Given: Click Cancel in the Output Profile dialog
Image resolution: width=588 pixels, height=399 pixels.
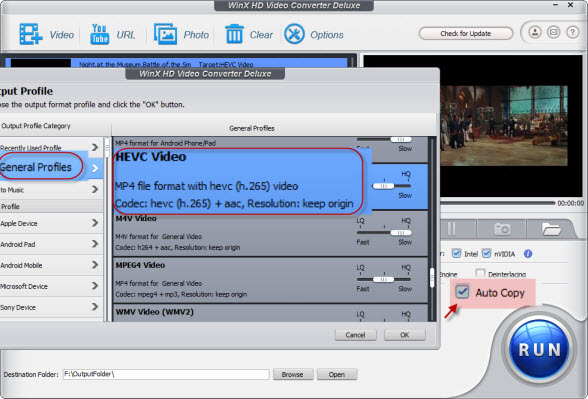Looking at the screenshot, I should [x=355, y=335].
